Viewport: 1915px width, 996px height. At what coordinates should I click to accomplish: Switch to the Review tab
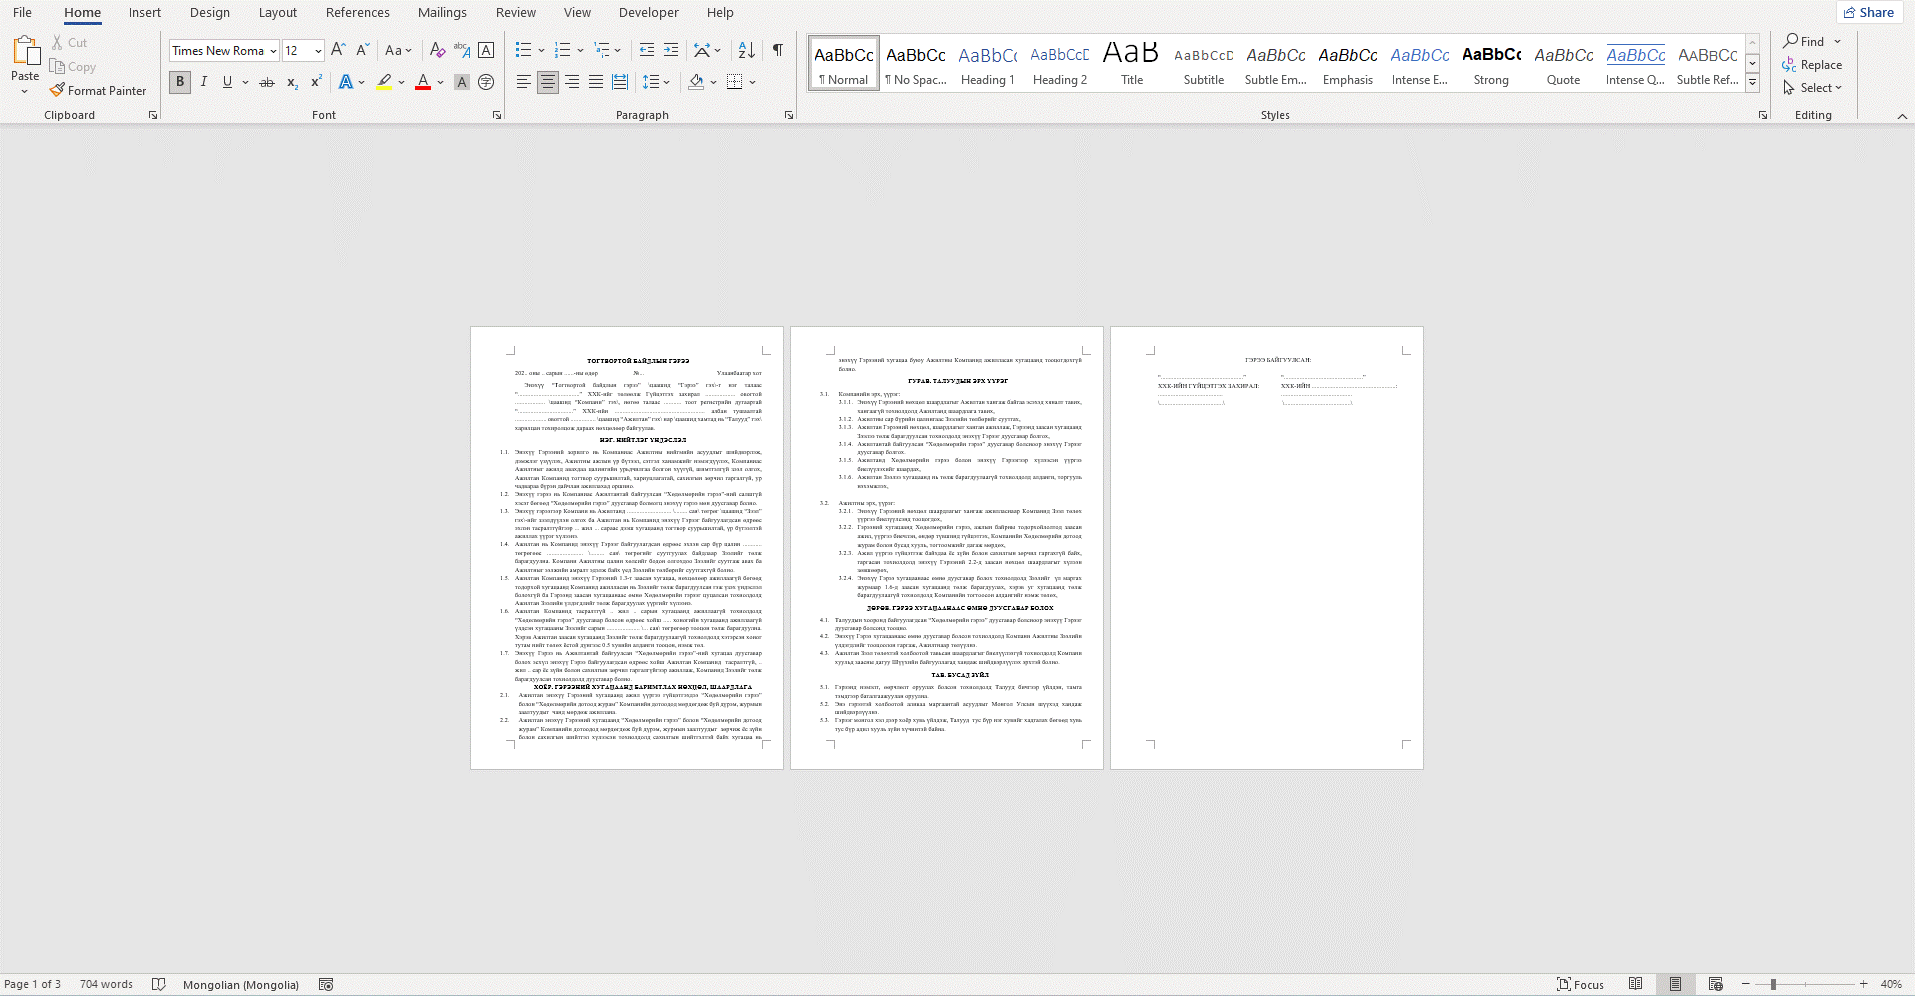click(516, 12)
